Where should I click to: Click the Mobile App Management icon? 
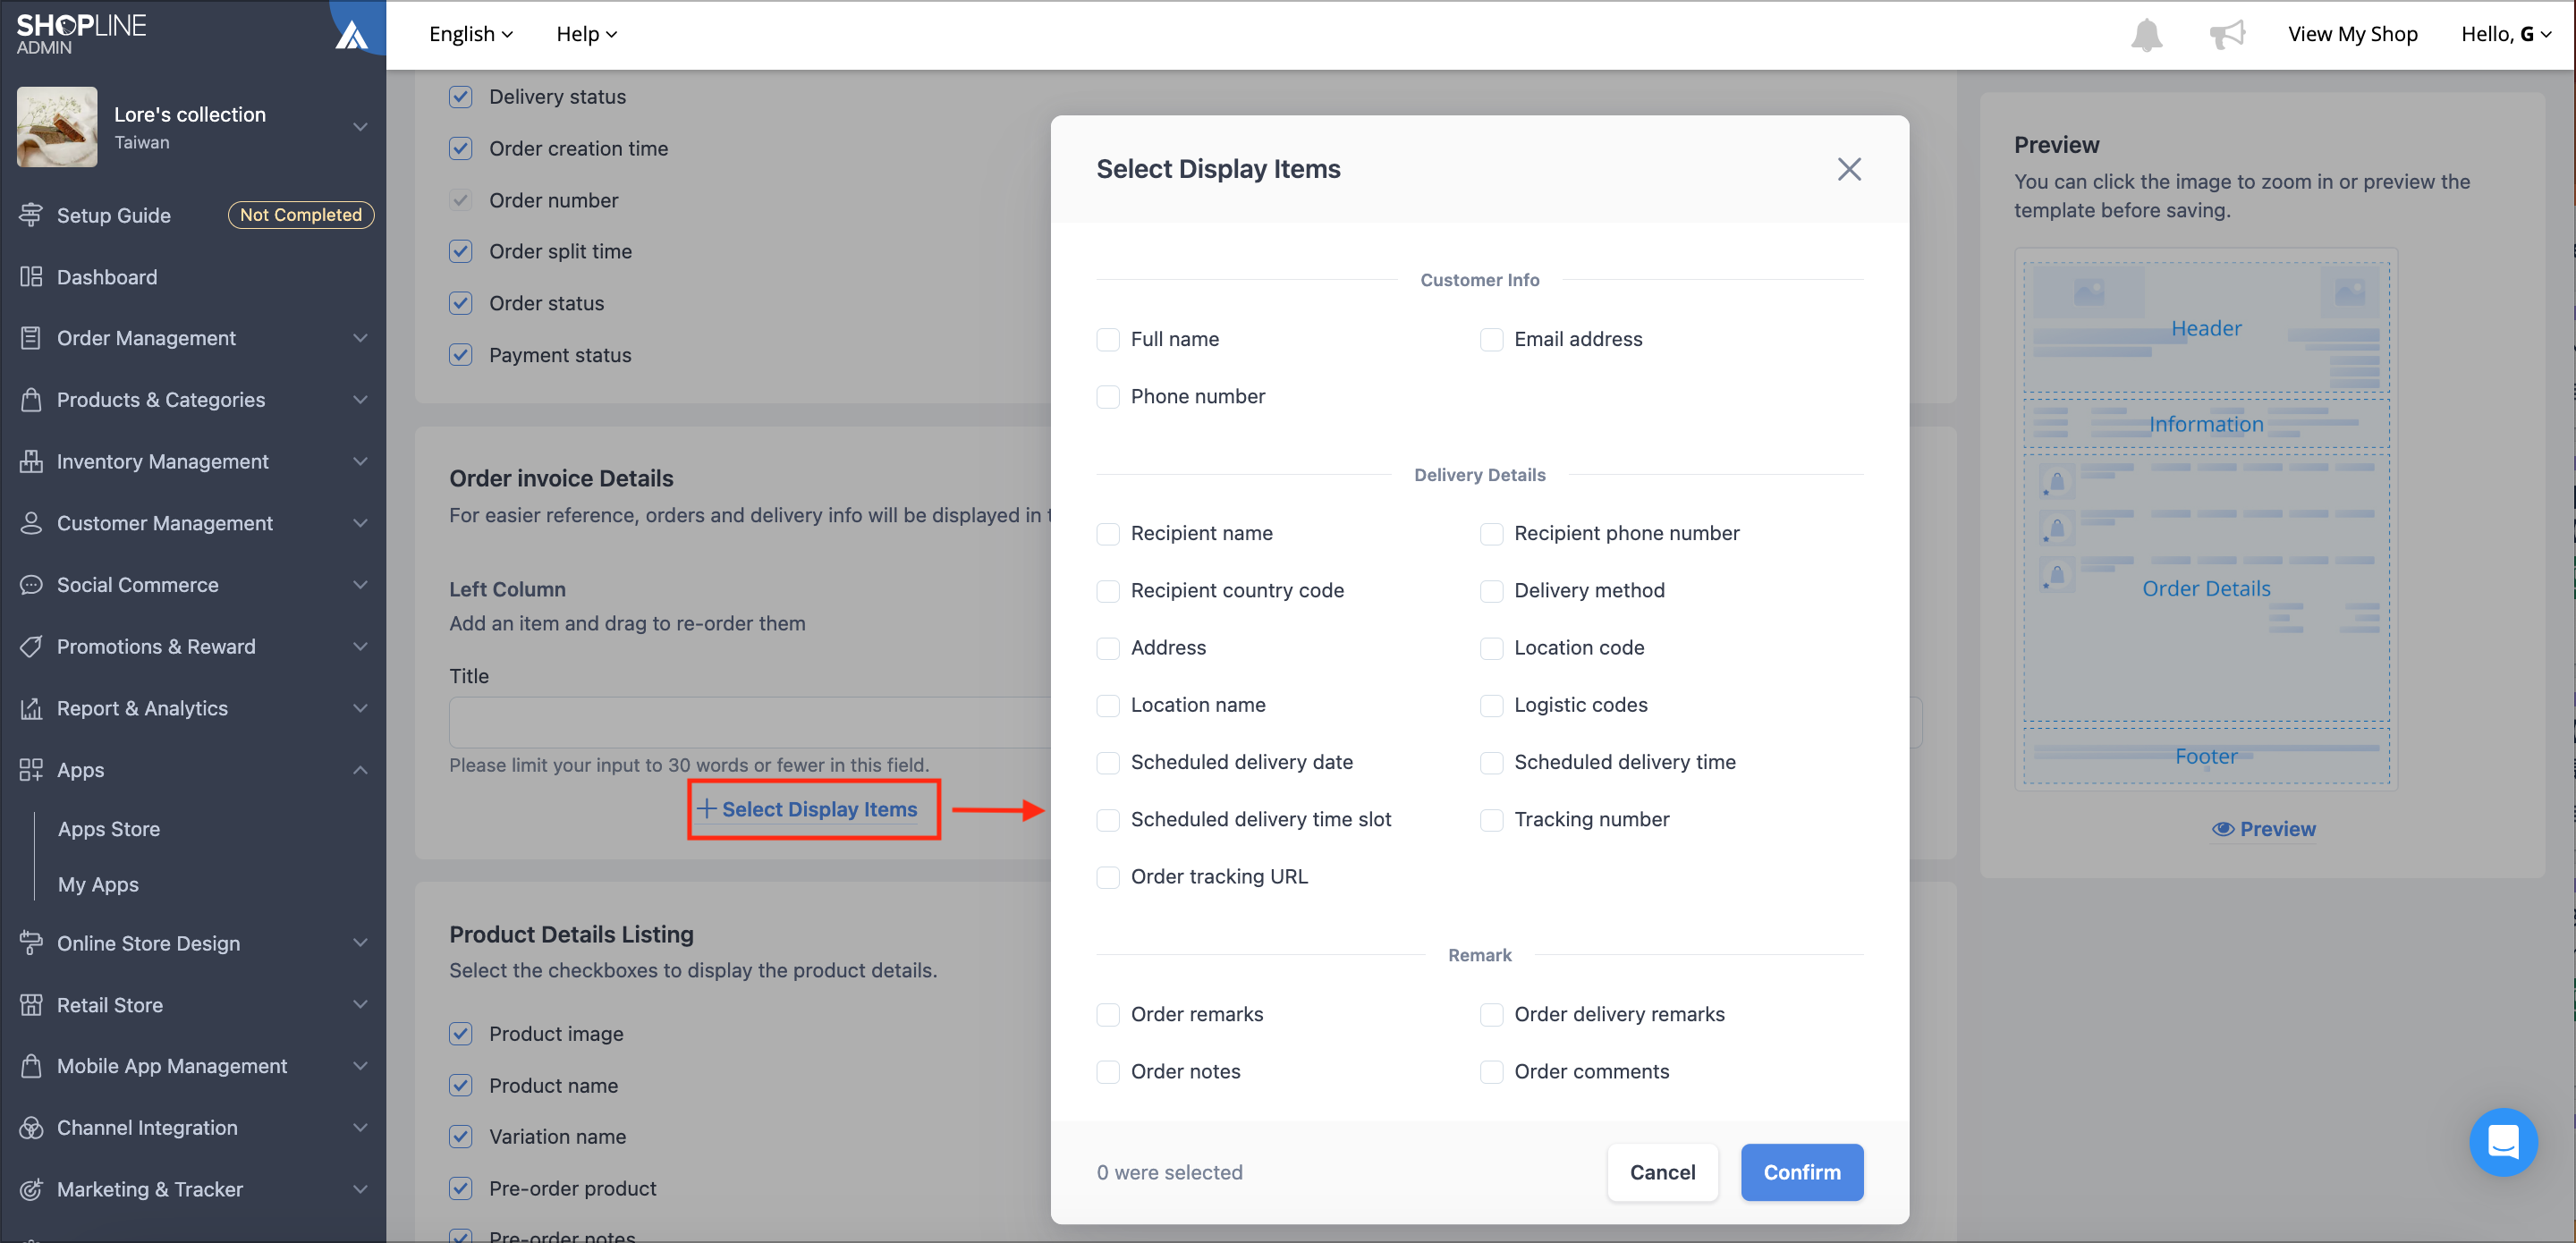tap(31, 1066)
